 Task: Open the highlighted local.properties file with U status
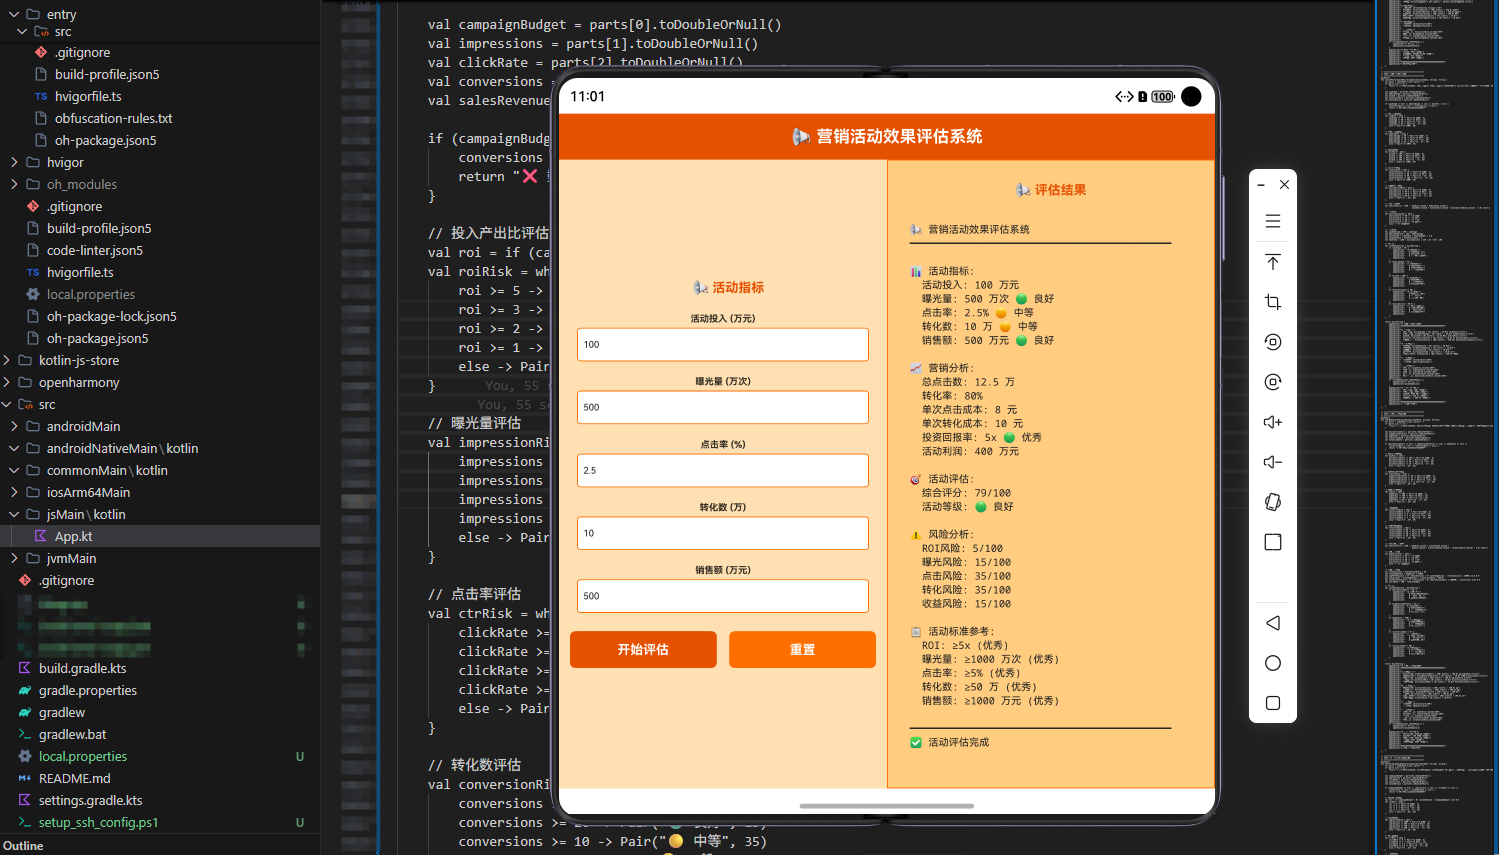[x=83, y=756]
